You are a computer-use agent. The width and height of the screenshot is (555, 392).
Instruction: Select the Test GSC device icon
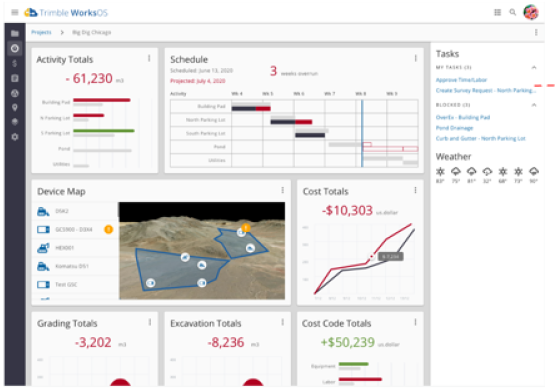pyautogui.click(x=43, y=284)
